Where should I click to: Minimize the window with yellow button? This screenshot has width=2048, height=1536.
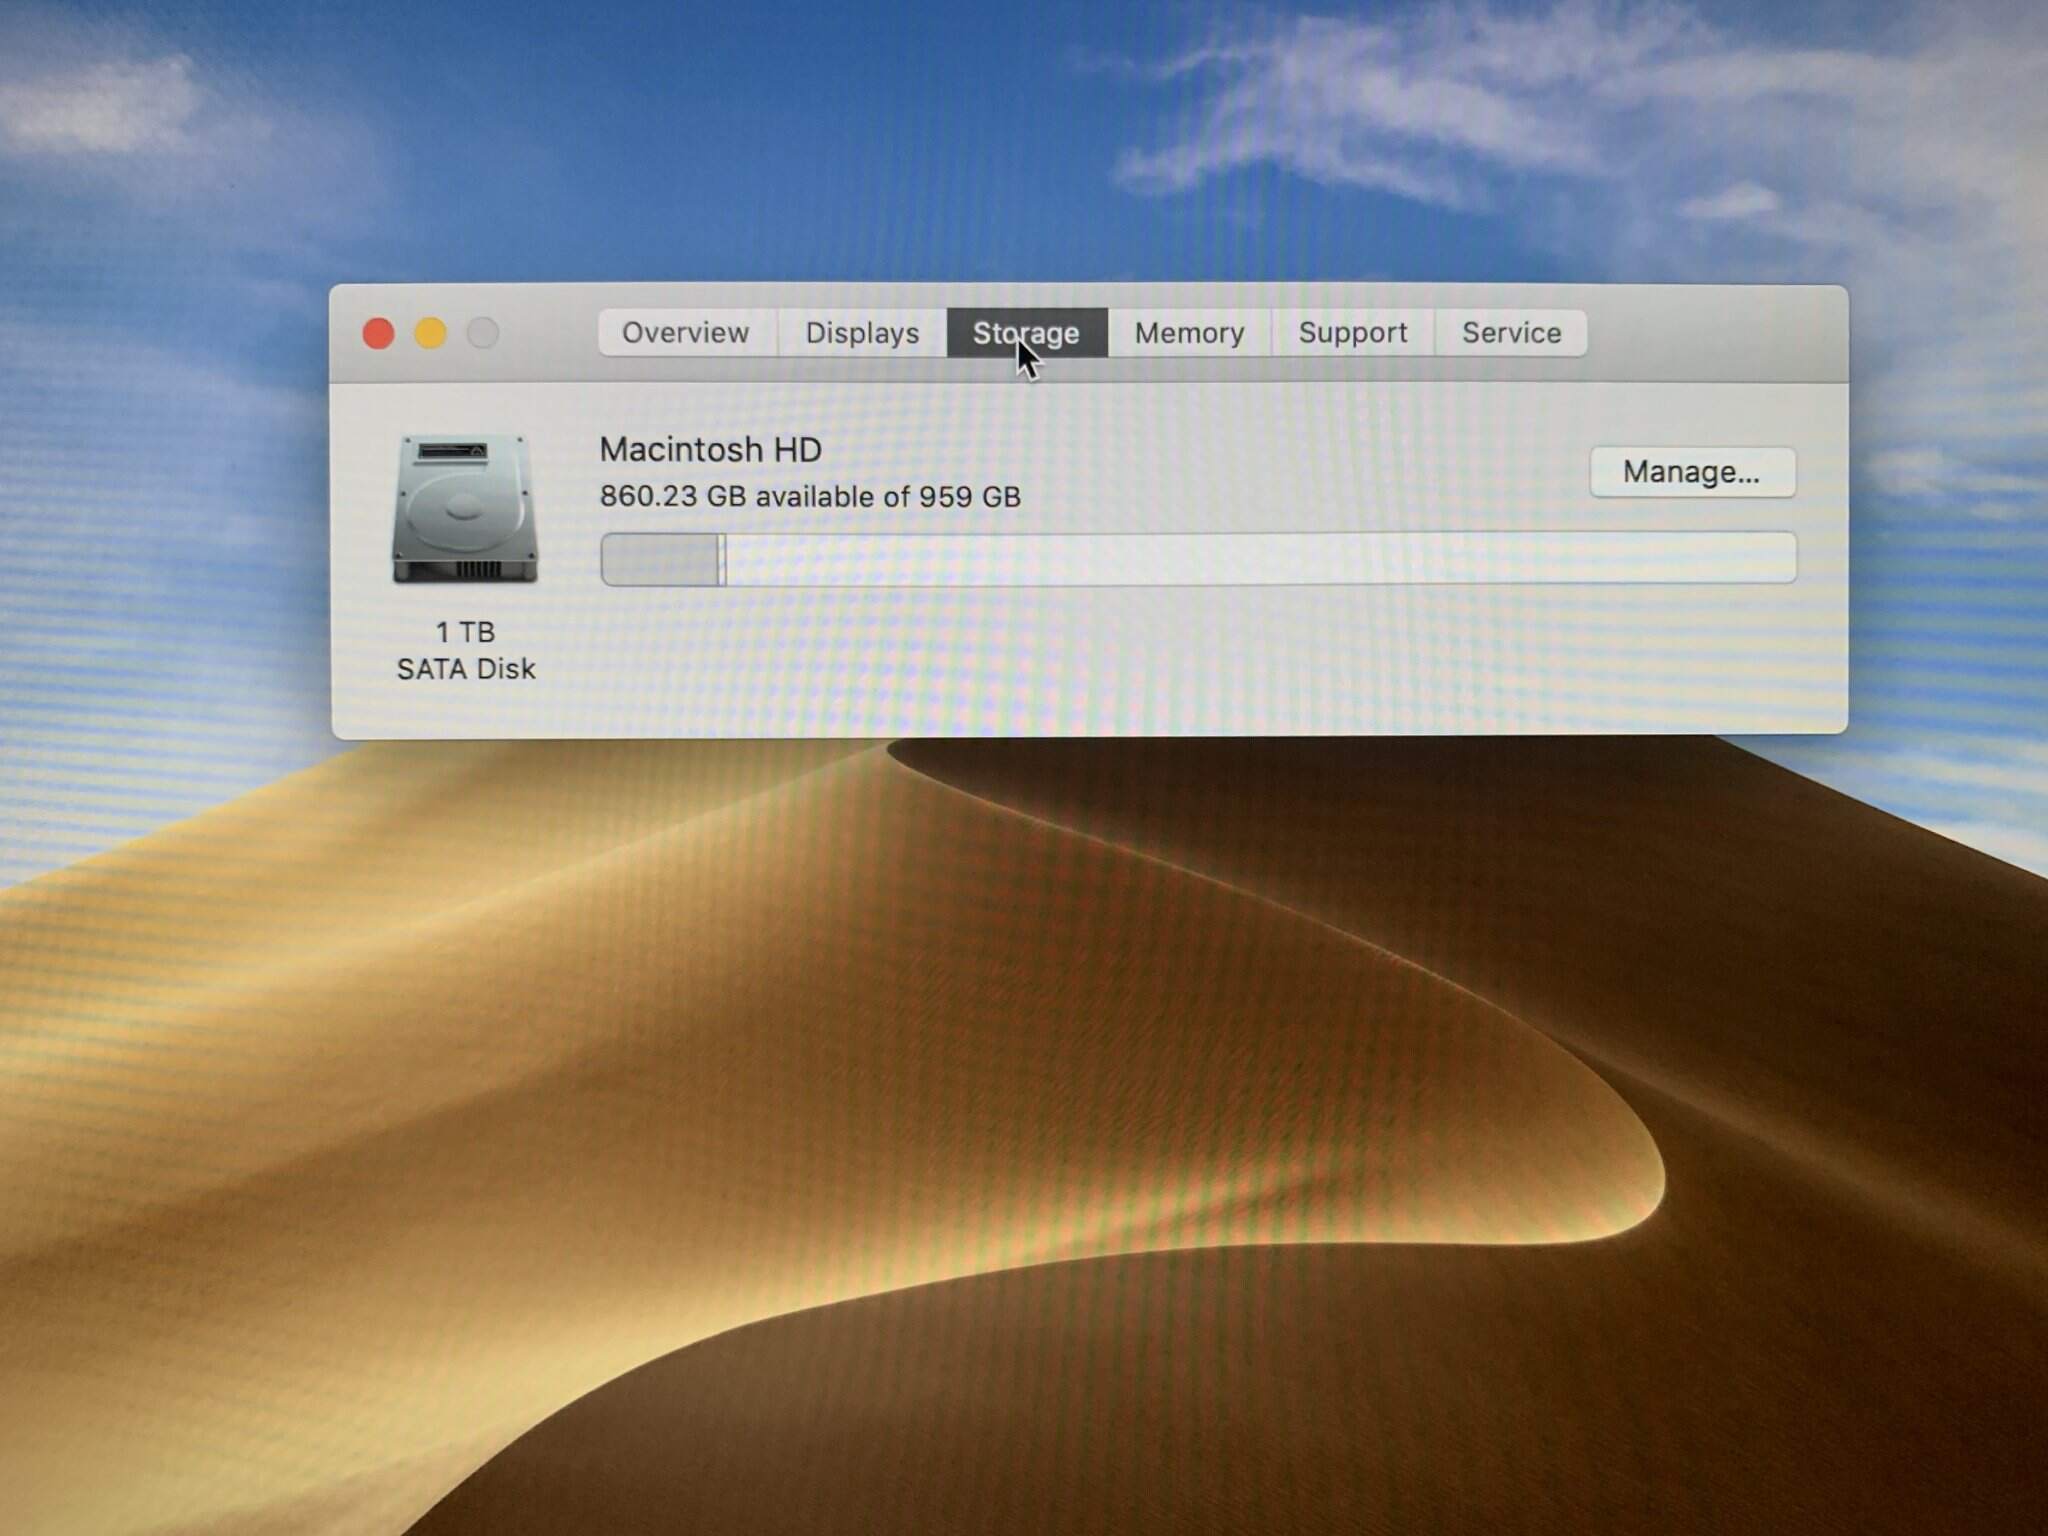[431, 334]
